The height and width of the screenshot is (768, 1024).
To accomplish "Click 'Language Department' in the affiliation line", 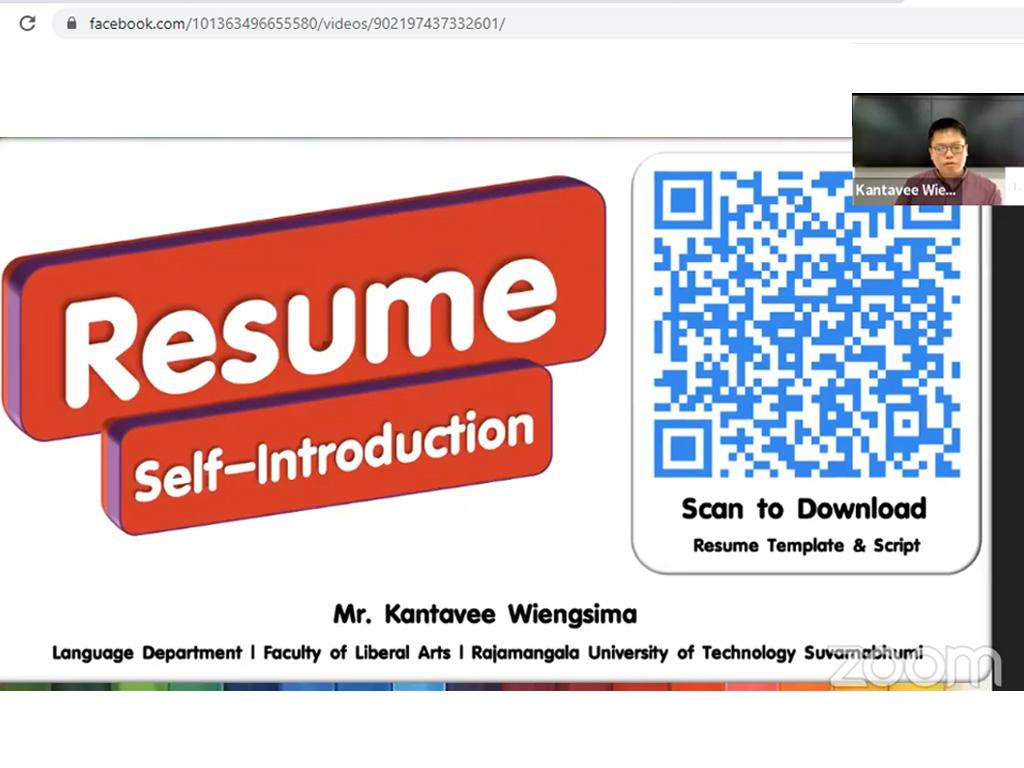I will tap(147, 653).
